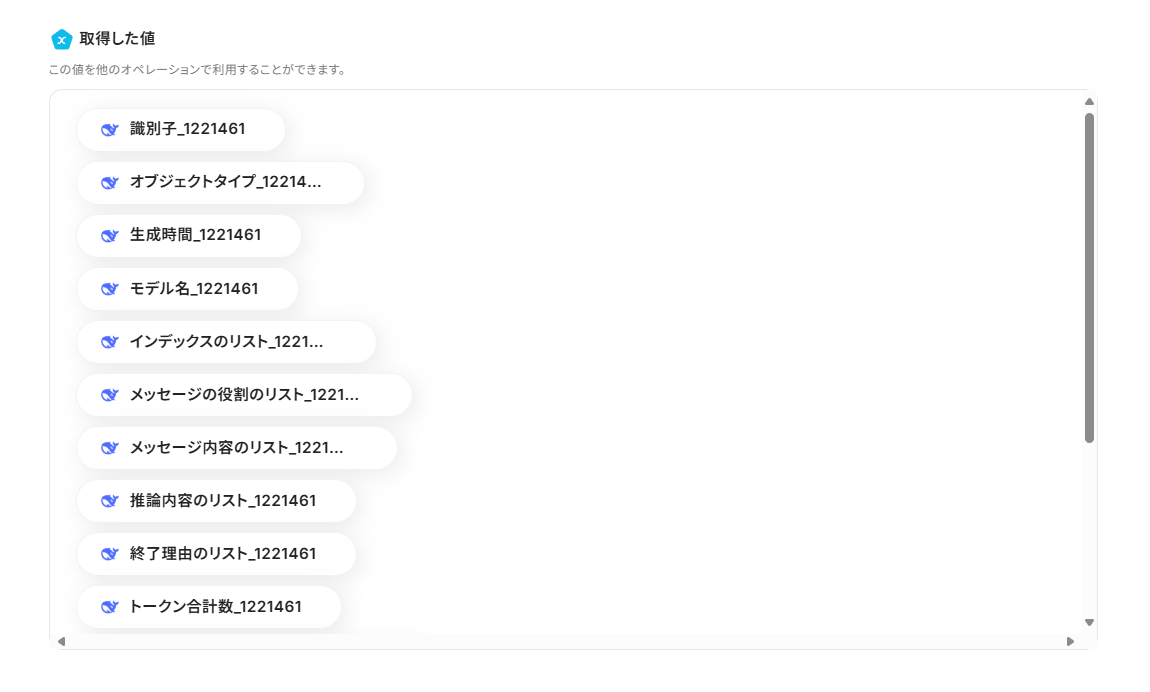Screen dimensions: 1150x692
Task: Click the whale icon beside モデル名_1221461
Action: tap(110, 289)
